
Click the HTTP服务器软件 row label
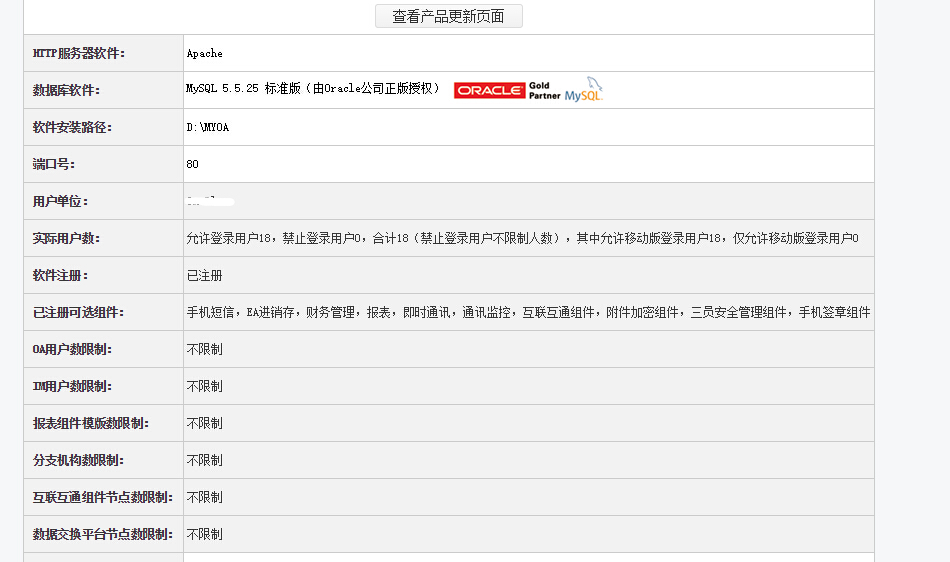79,53
